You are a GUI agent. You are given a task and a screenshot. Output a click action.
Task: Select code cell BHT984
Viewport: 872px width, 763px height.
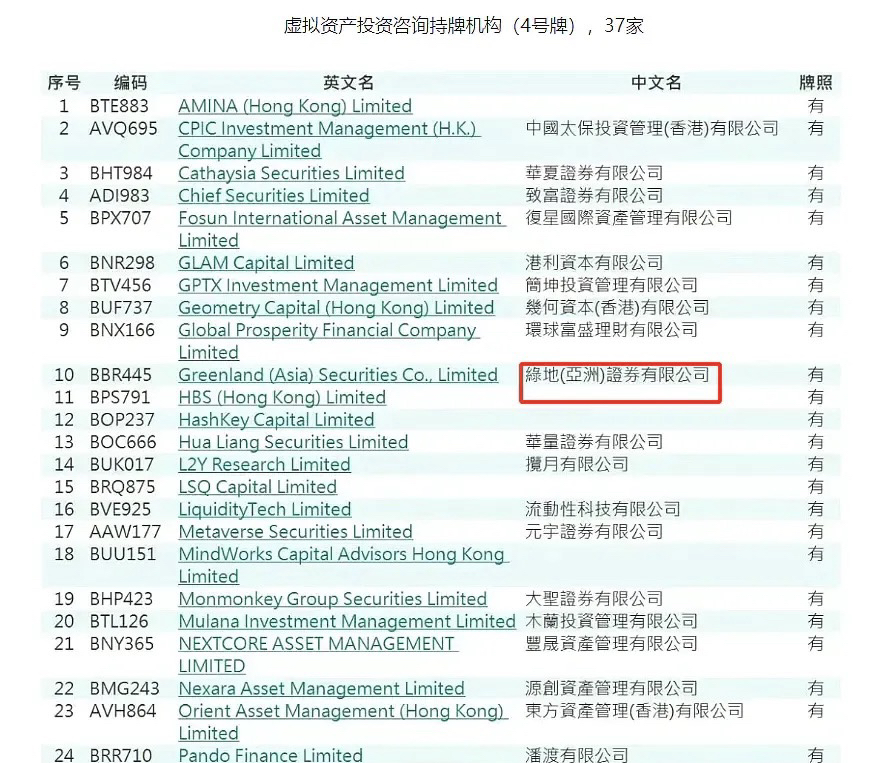pos(121,174)
